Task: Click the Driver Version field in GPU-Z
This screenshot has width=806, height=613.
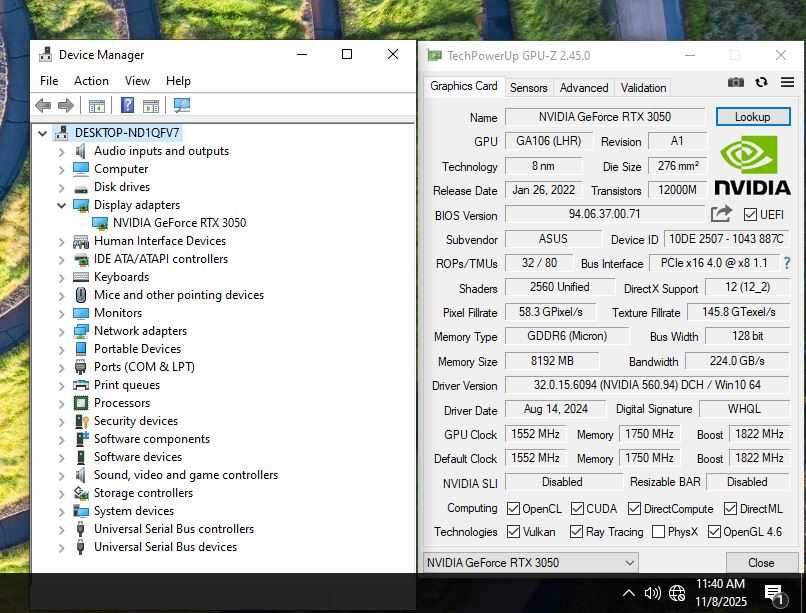Action: [647, 385]
